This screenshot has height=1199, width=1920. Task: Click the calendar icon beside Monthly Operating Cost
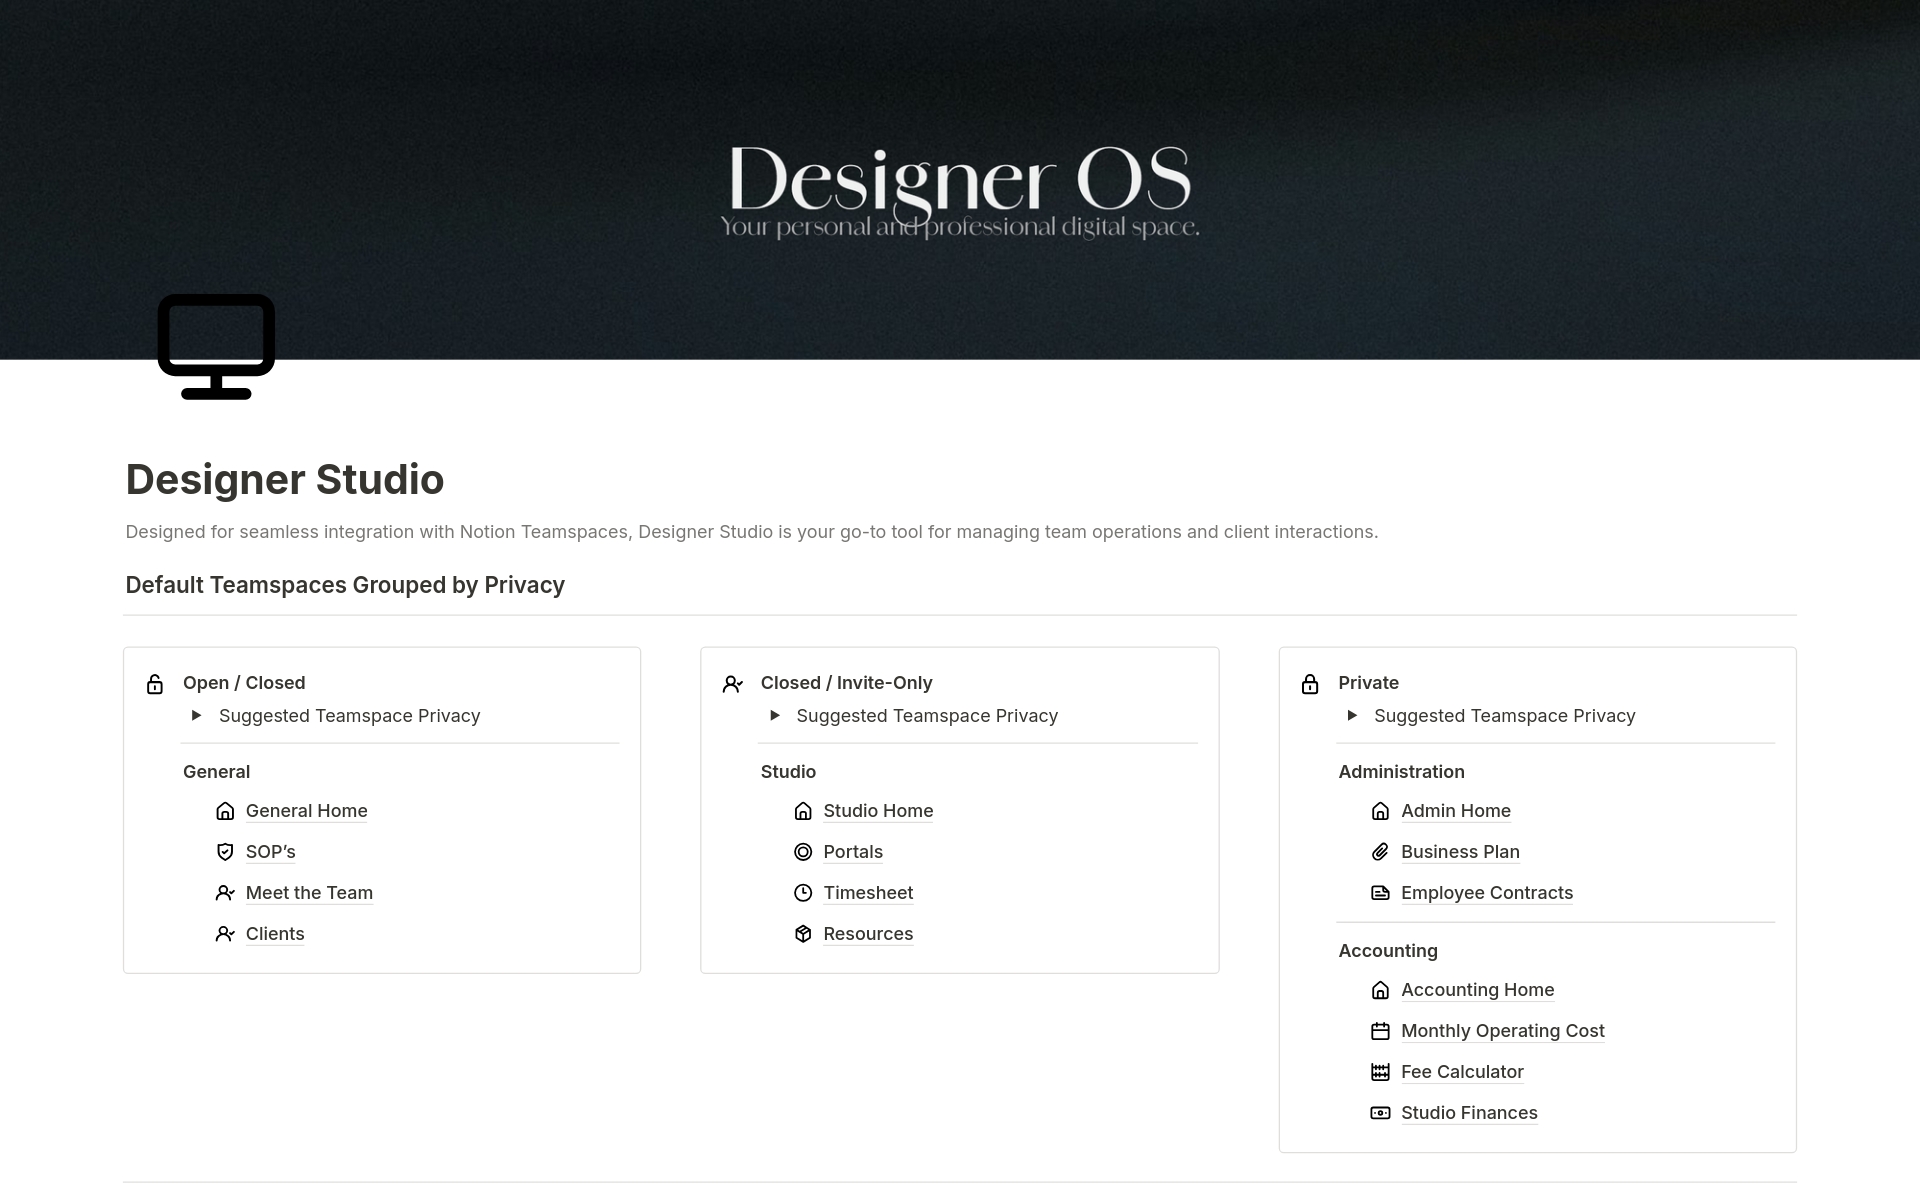coord(1380,1031)
